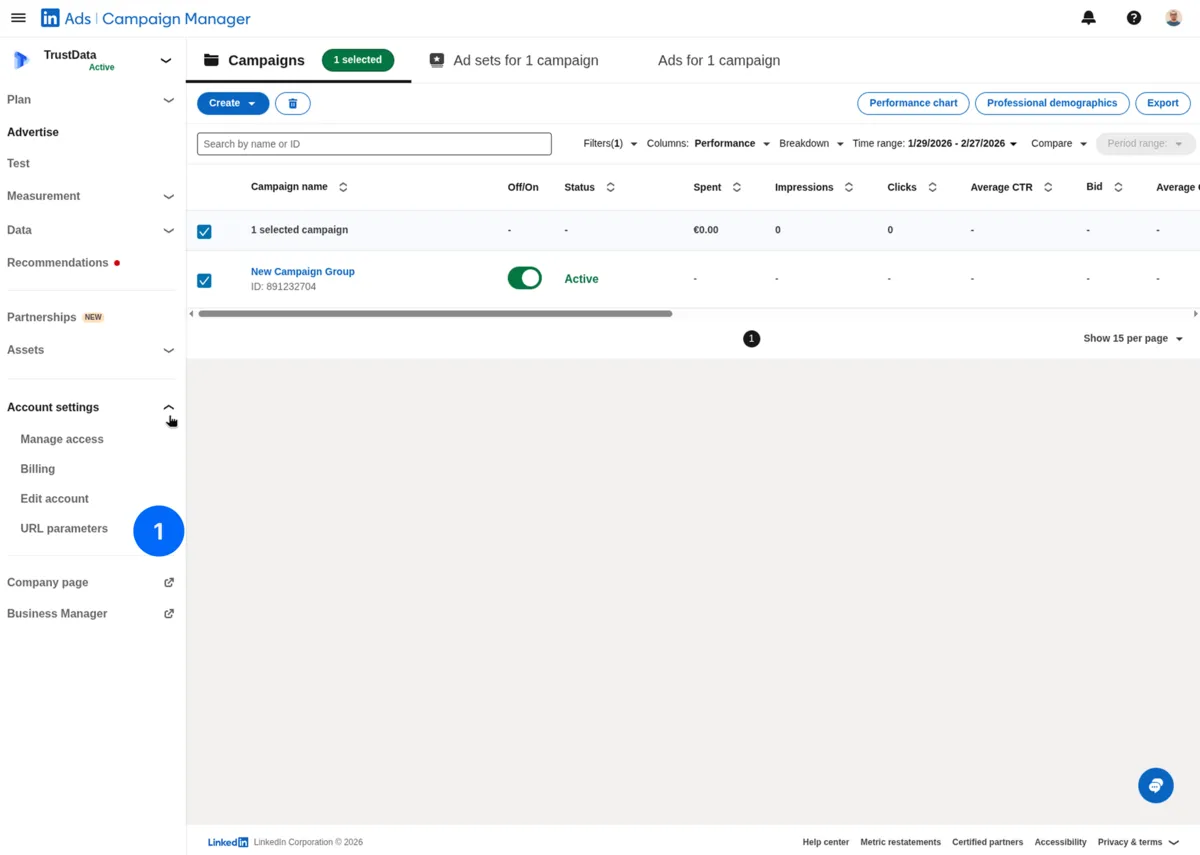Open the notifications bell
The width and height of the screenshot is (1200, 855).
(1088, 17)
